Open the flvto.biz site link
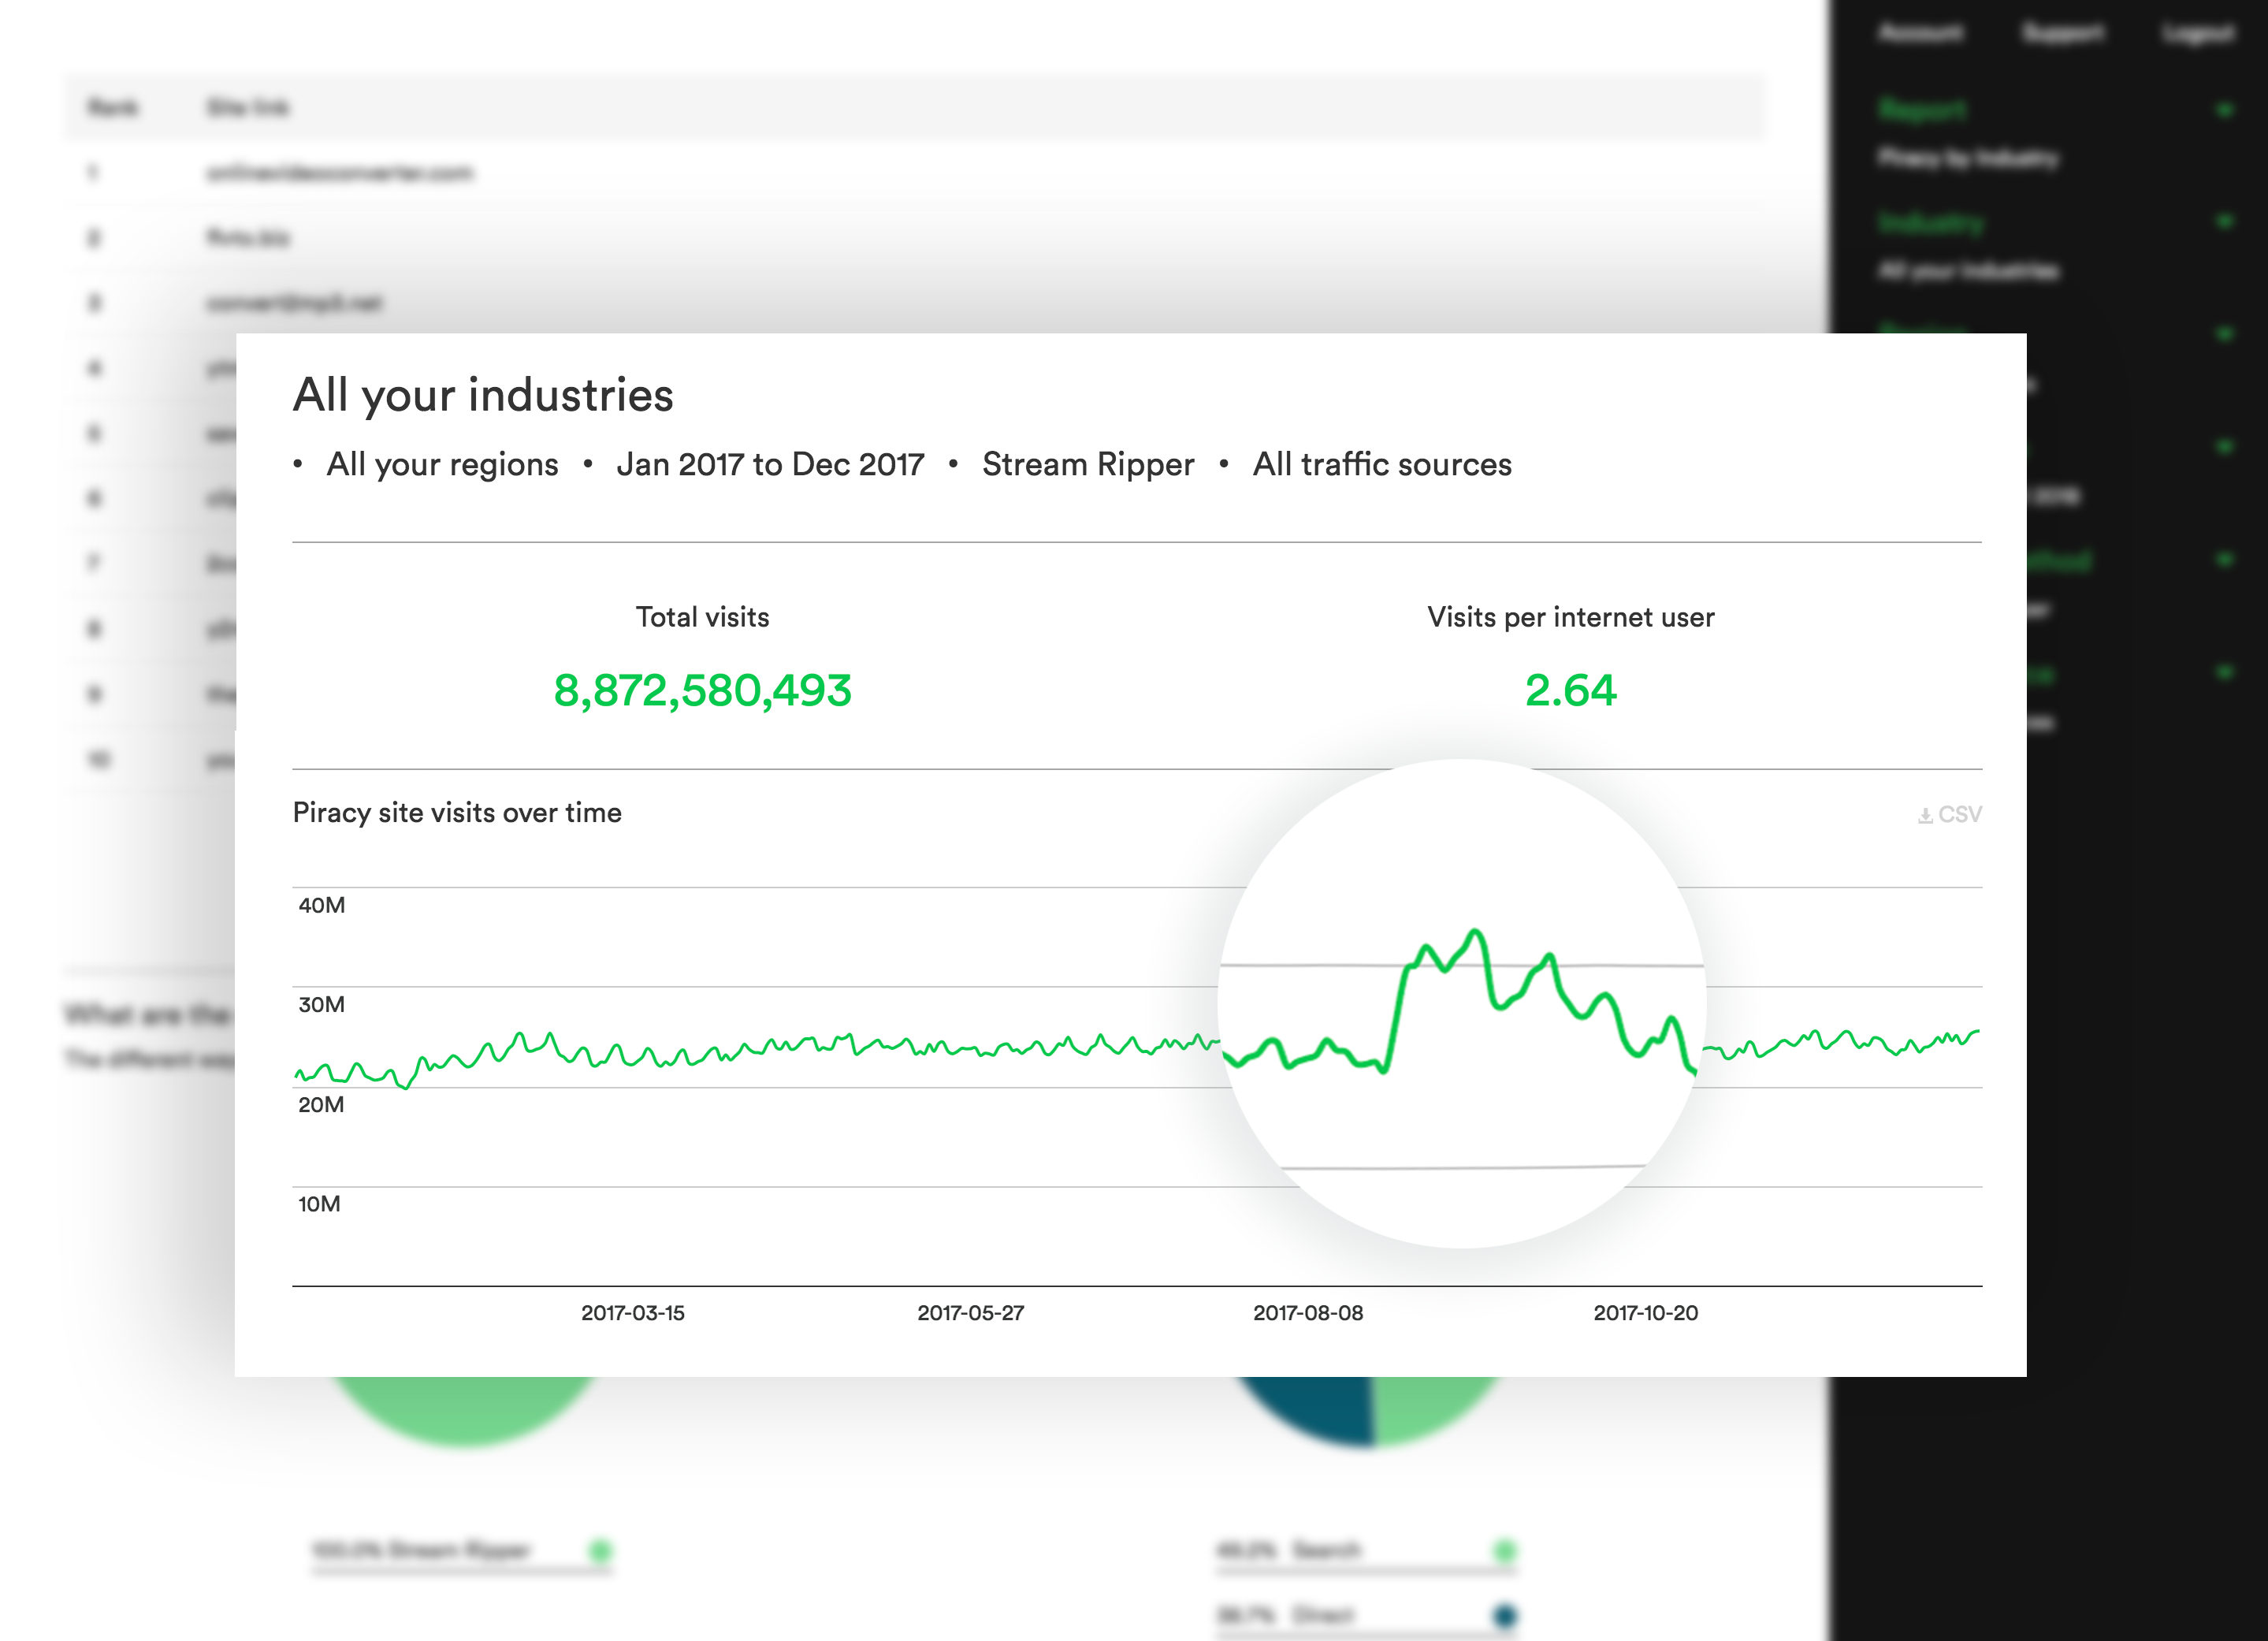Viewport: 2268px width, 1641px height. (x=248, y=238)
